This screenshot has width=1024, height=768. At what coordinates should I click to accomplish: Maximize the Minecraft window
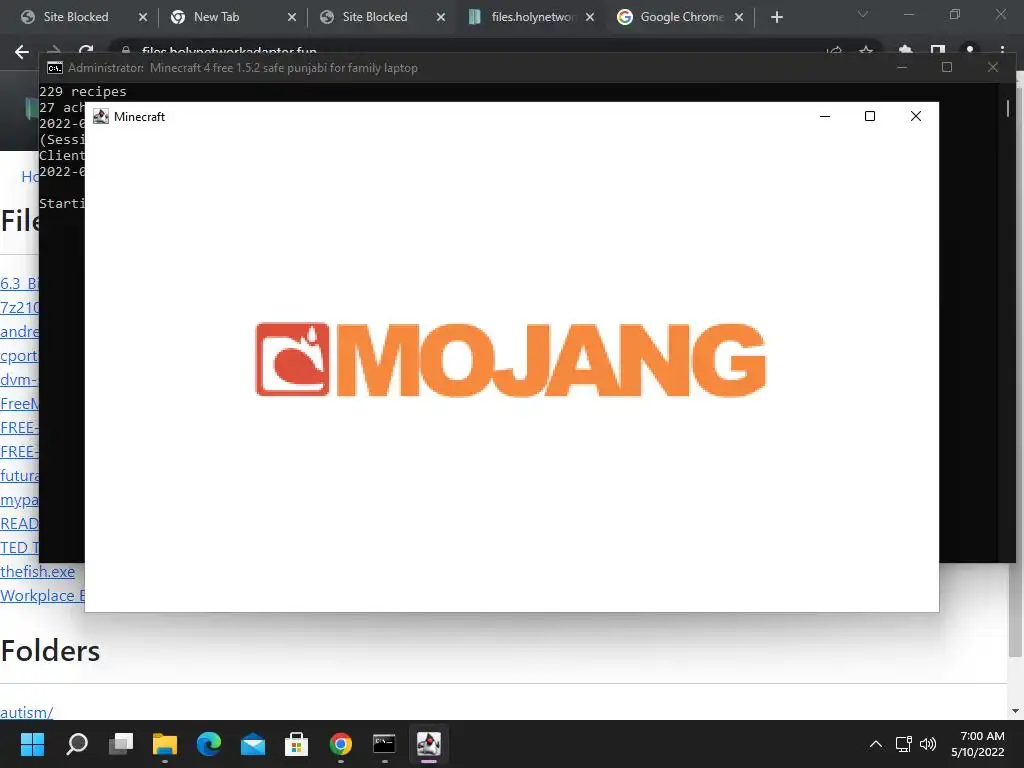[870, 116]
